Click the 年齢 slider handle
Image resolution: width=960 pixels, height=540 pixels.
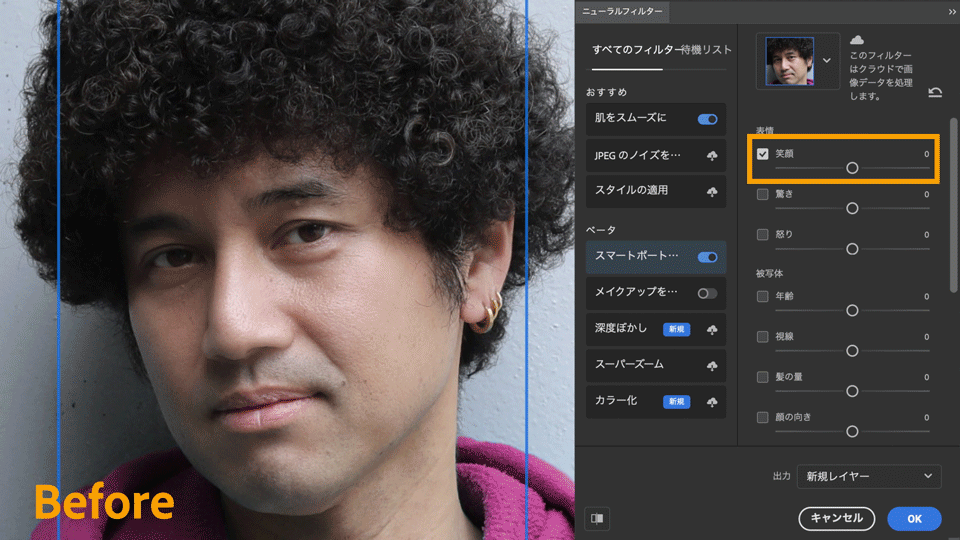(x=852, y=310)
